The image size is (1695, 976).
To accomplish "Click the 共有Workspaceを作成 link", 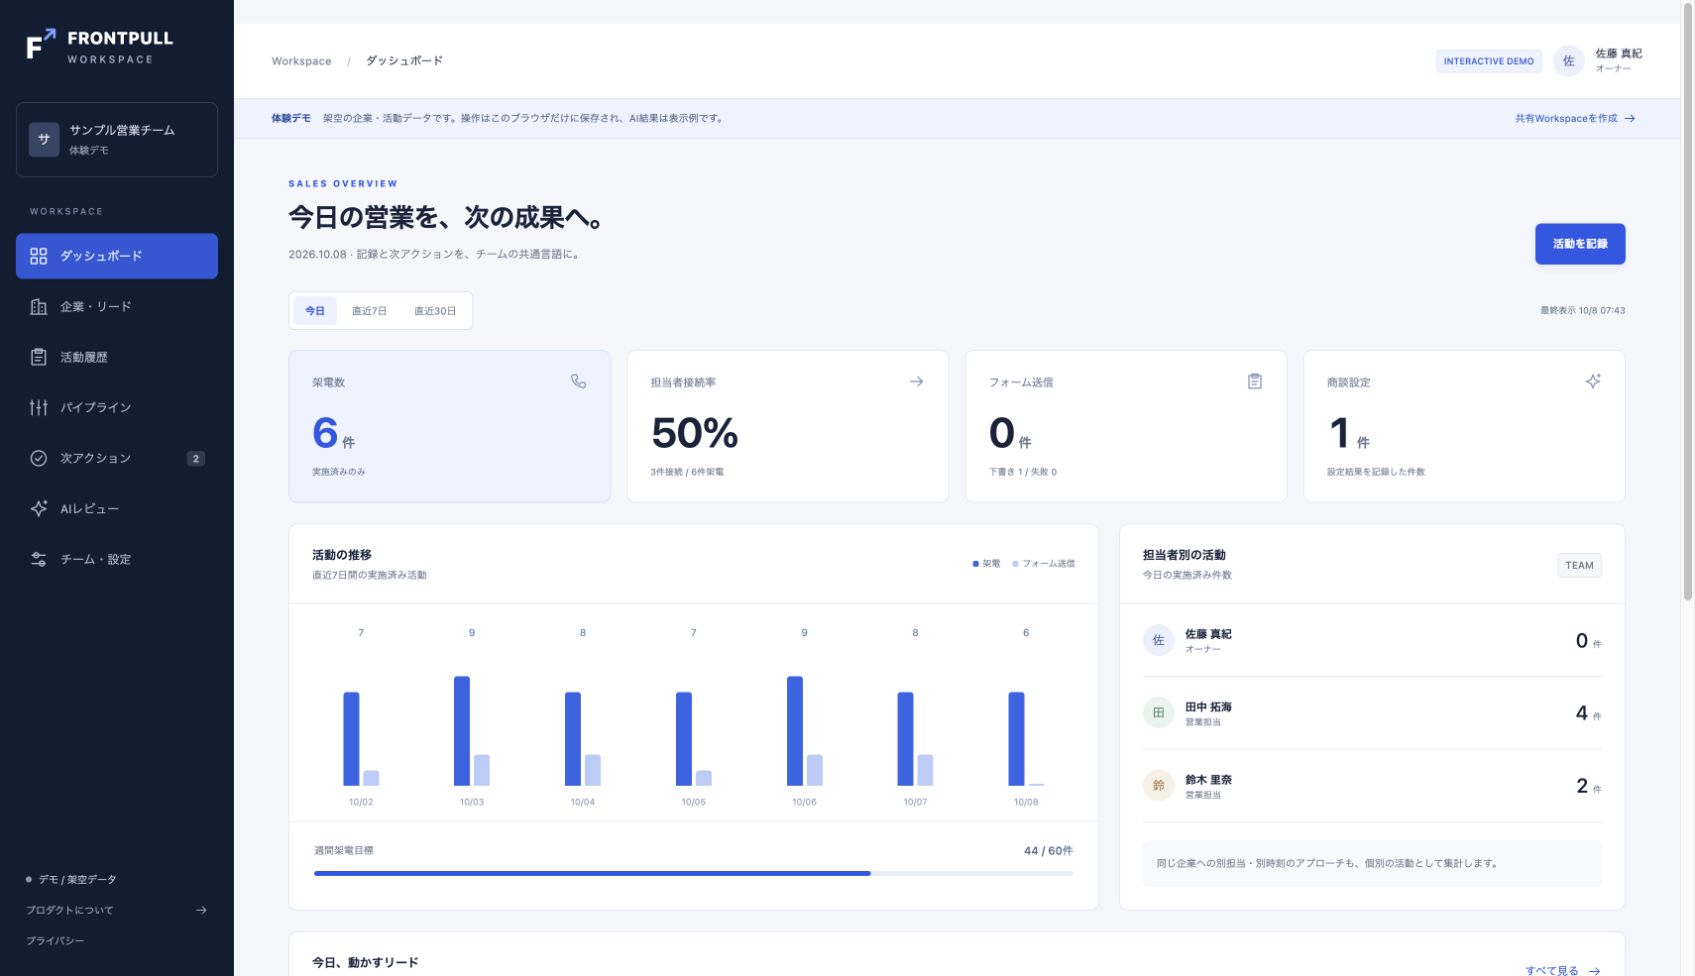I will tap(1575, 118).
